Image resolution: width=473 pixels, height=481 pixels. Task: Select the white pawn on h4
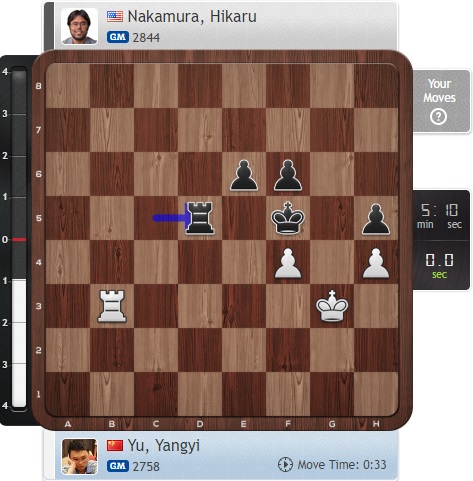pos(376,263)
